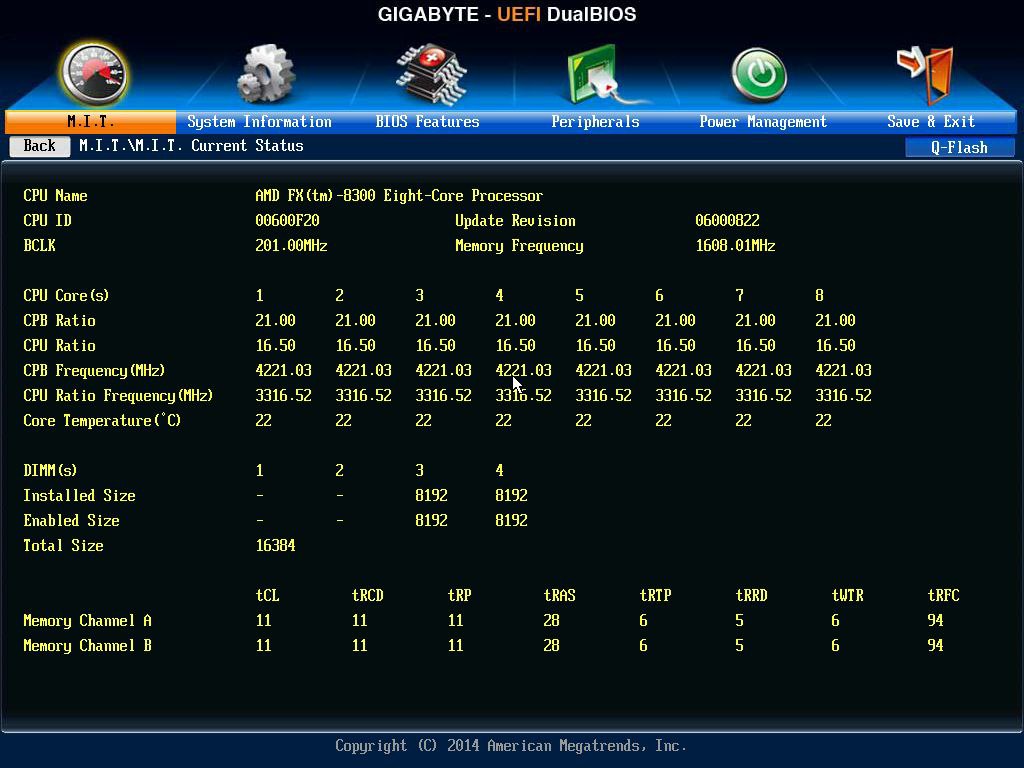Image resolution: width=1024 pixels, height=768 pixels.
Task: Click the tRRD column header
Action: [x=751, y=596]
